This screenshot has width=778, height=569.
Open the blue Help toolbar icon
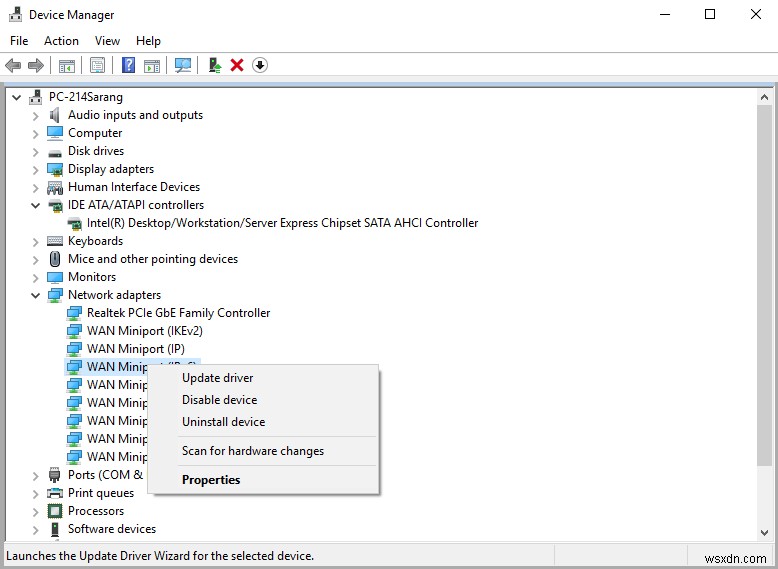point(129,65)
